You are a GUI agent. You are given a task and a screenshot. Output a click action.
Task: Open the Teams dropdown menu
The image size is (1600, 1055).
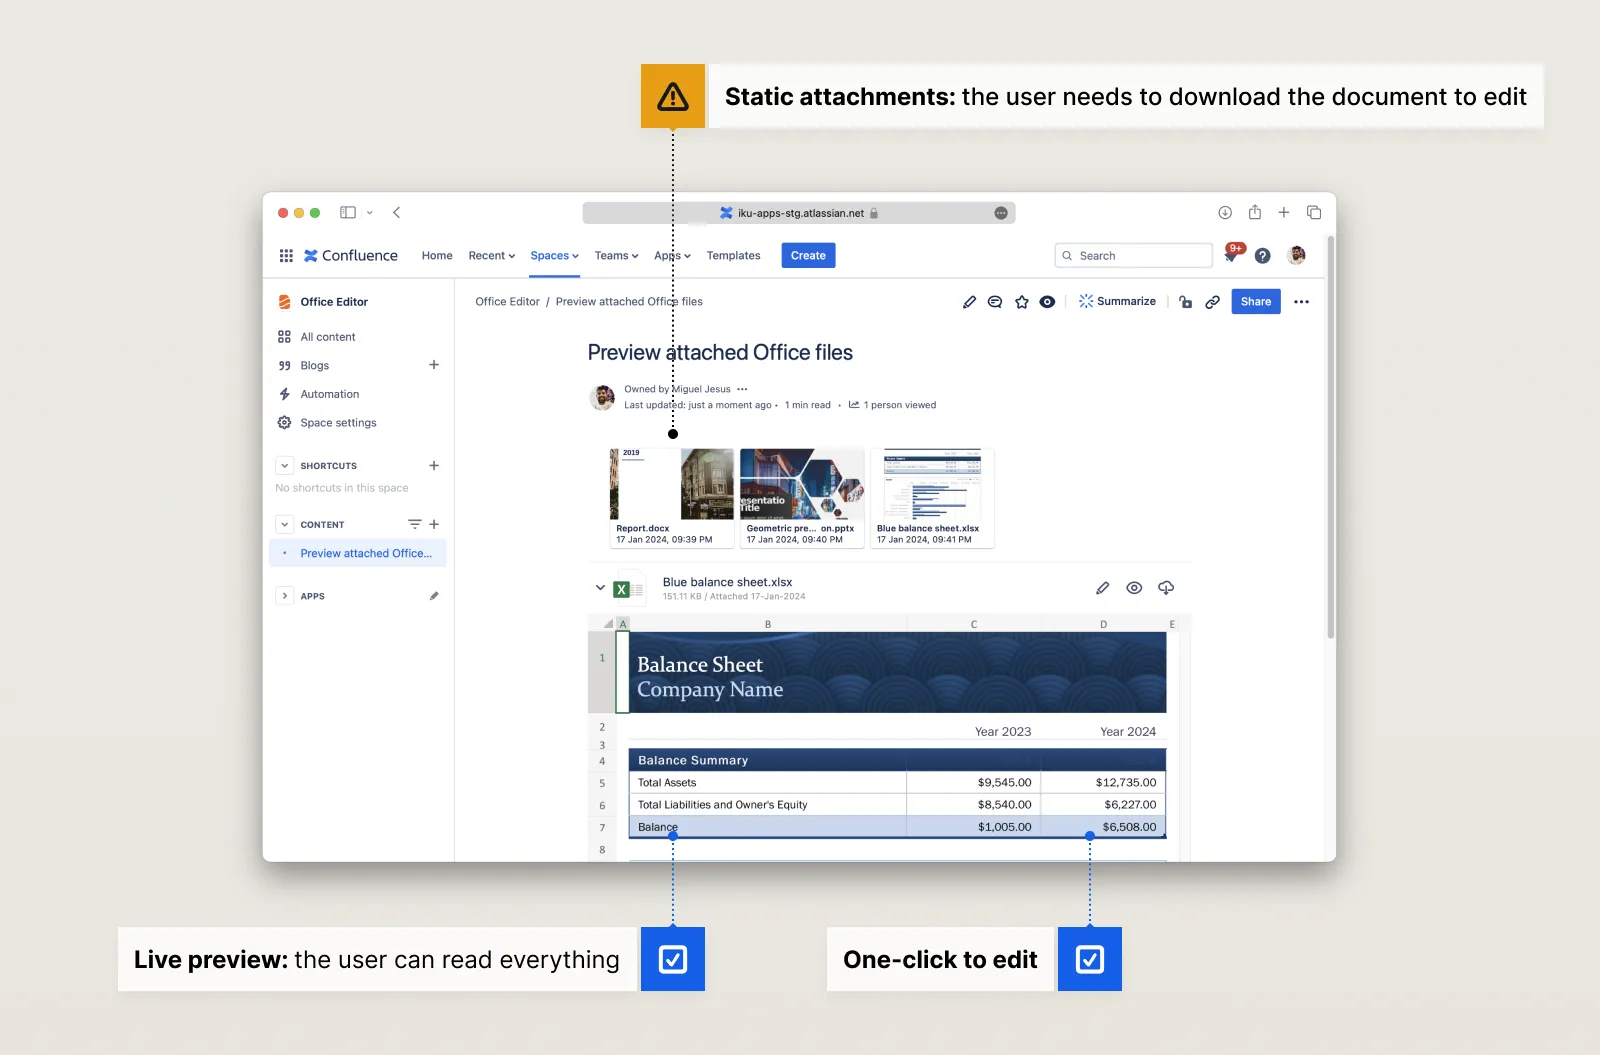point(616,256)
